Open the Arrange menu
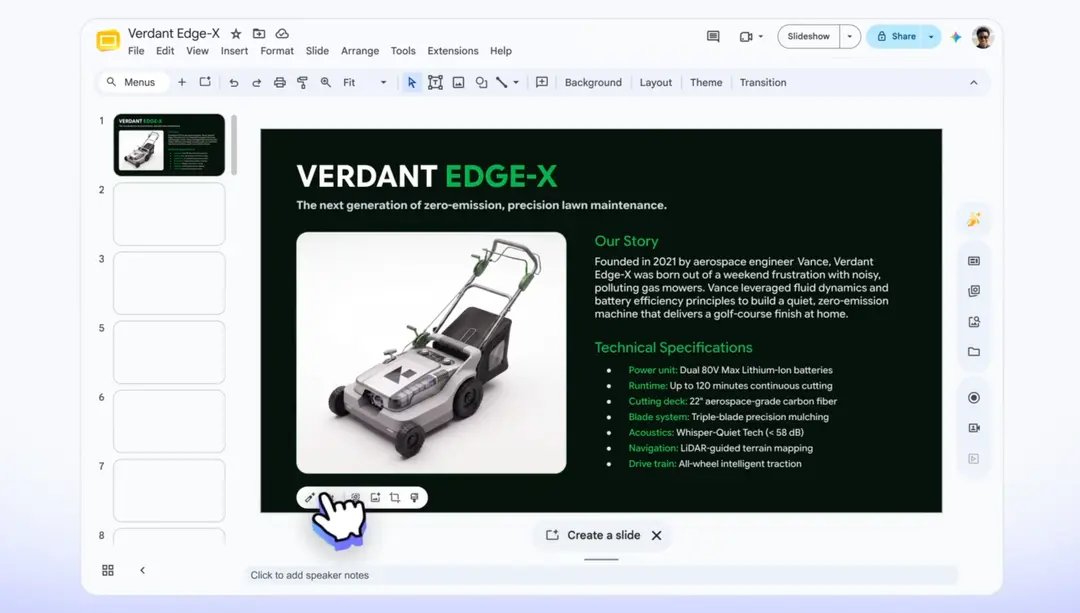The image size is (1080, 613). (x=360, y=51)
